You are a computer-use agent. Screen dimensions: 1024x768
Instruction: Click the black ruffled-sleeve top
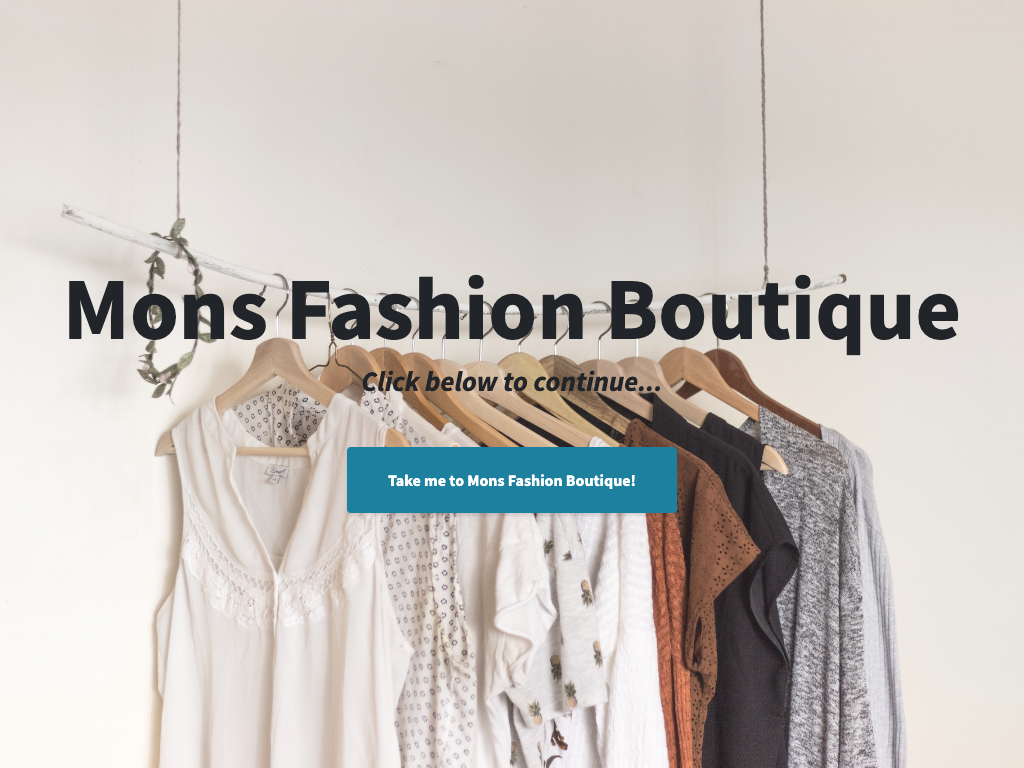coord(751,588)
